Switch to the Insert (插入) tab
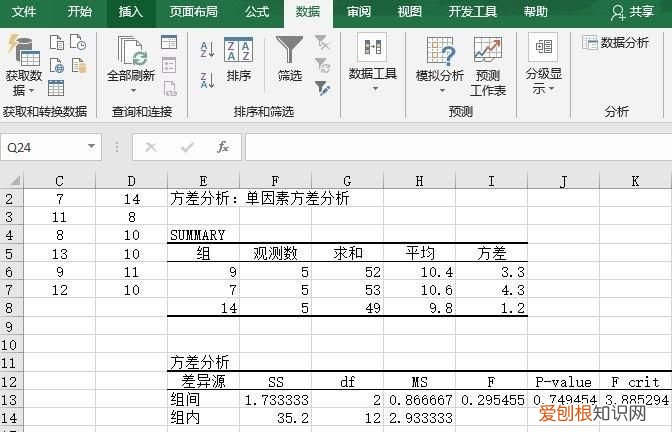 pyautogui.click(x=131, y=12)
